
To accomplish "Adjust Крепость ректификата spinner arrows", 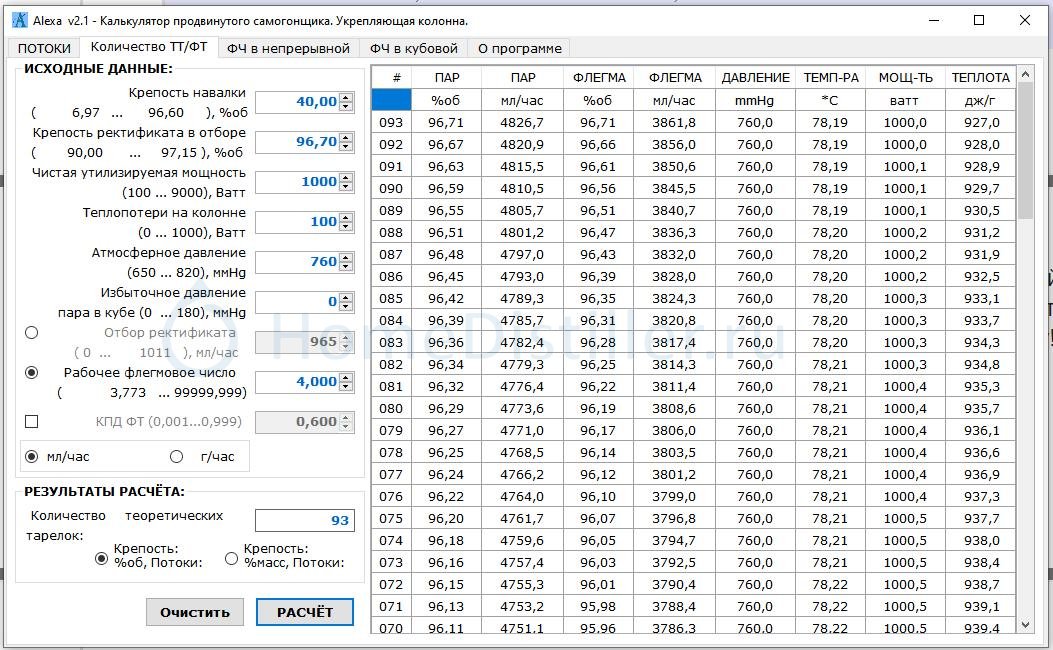I will click(x=346, y=142).
